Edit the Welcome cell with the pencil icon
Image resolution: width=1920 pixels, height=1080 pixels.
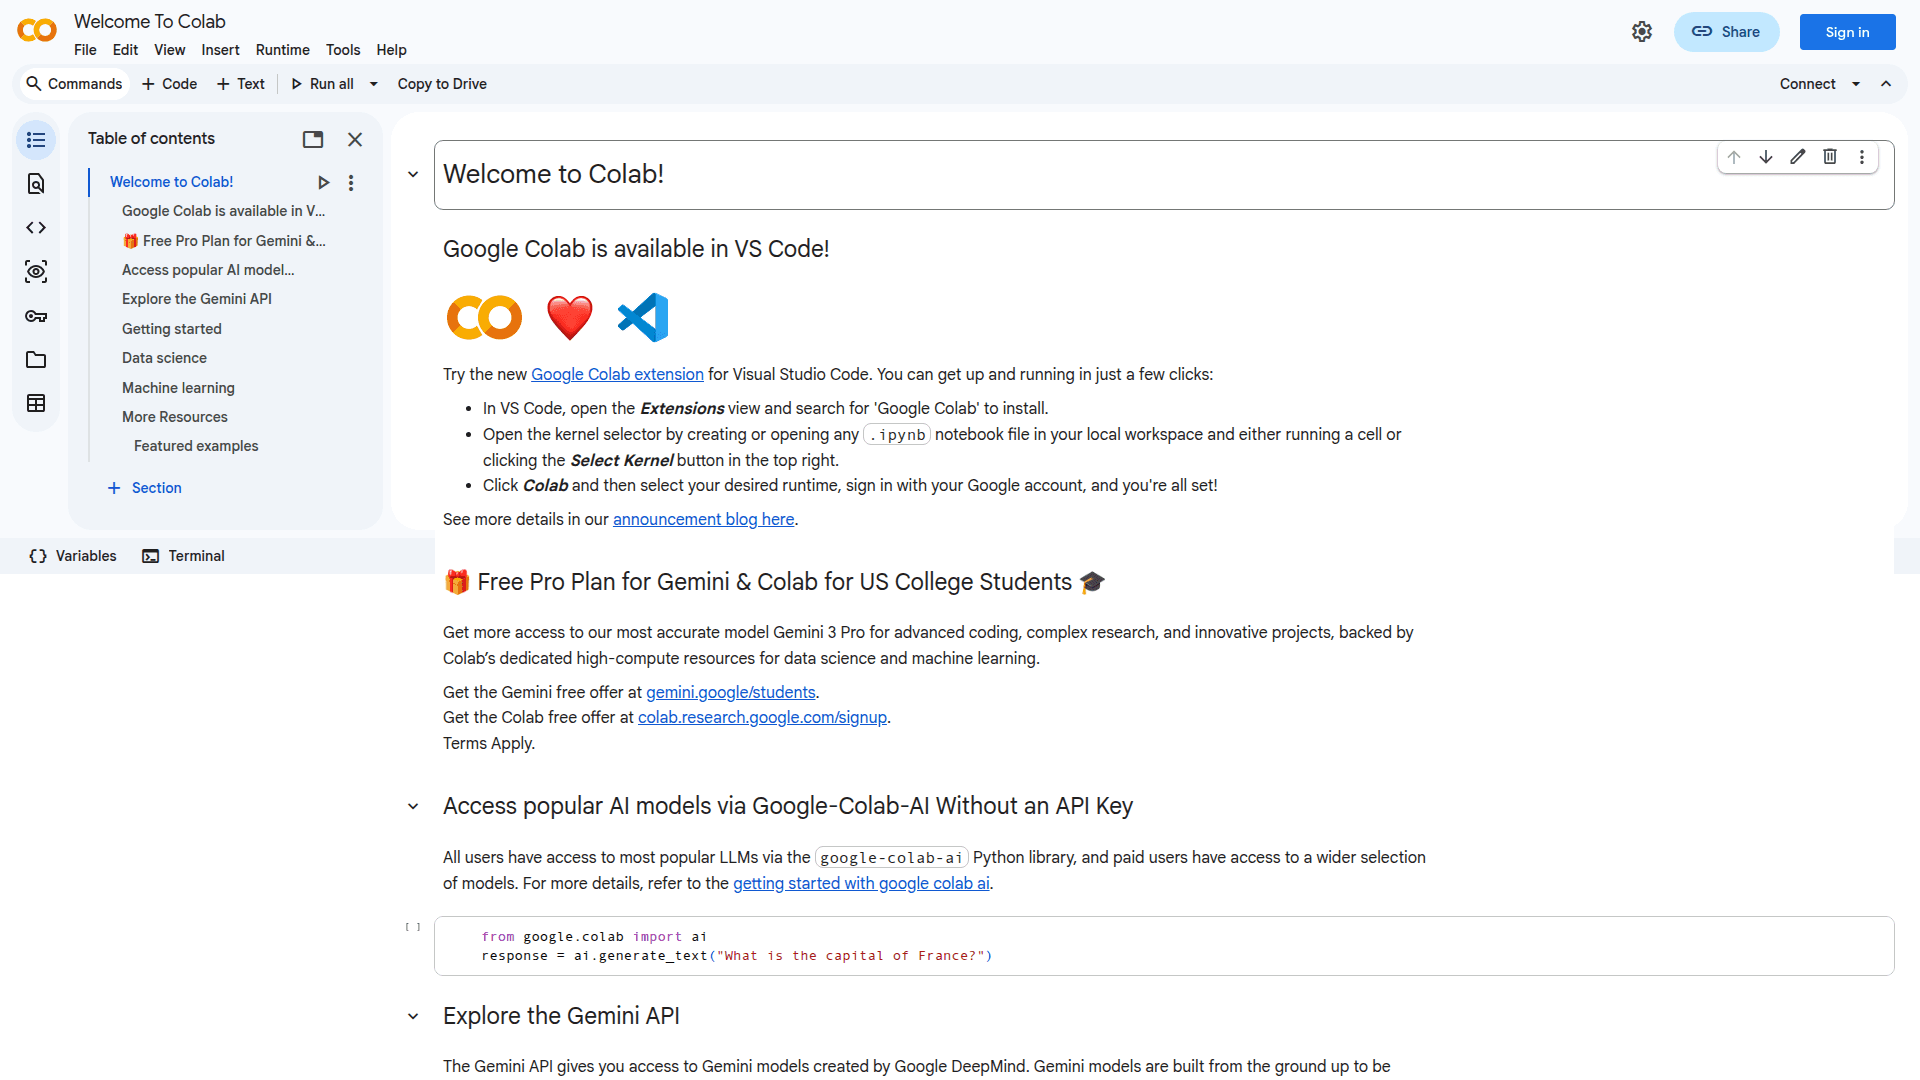point(1797,157)
